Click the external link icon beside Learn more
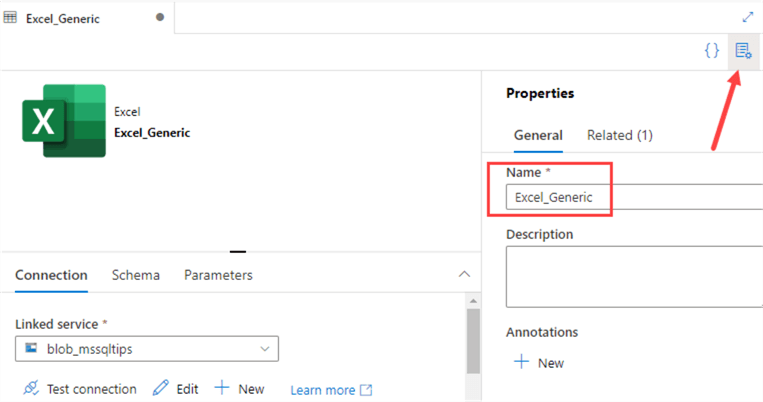The height and width of the screenshot is (402, 763). click(x=366, y=390)
